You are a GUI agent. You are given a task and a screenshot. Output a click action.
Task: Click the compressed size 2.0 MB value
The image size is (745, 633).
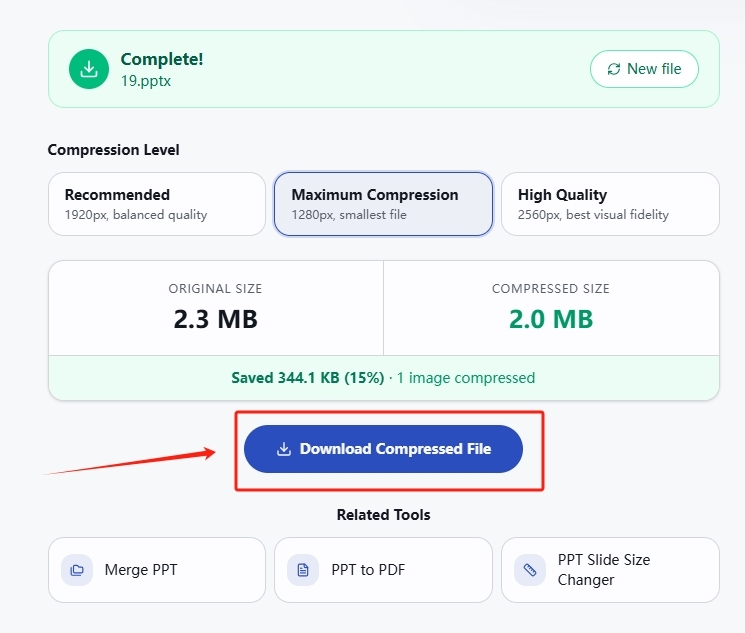[551, 319]
